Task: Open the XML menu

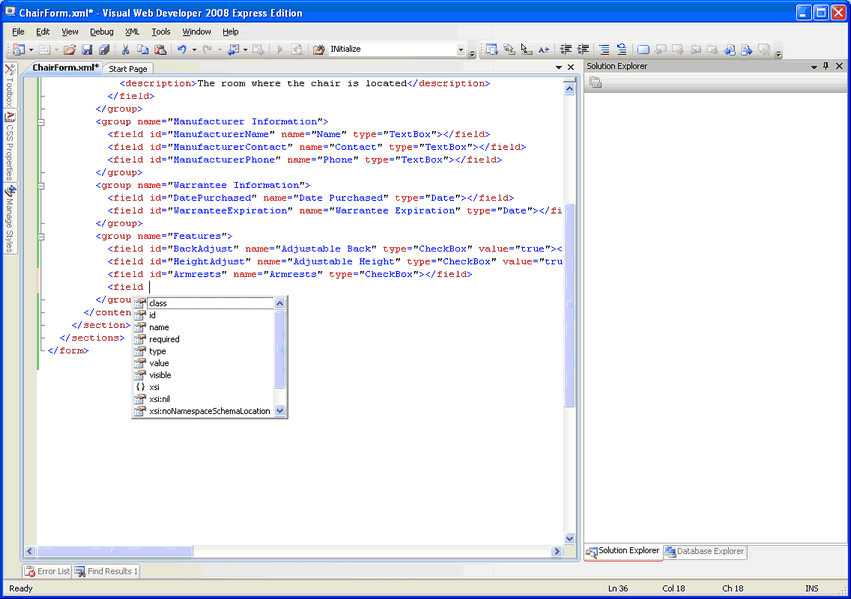Action: tap(132, 31)
